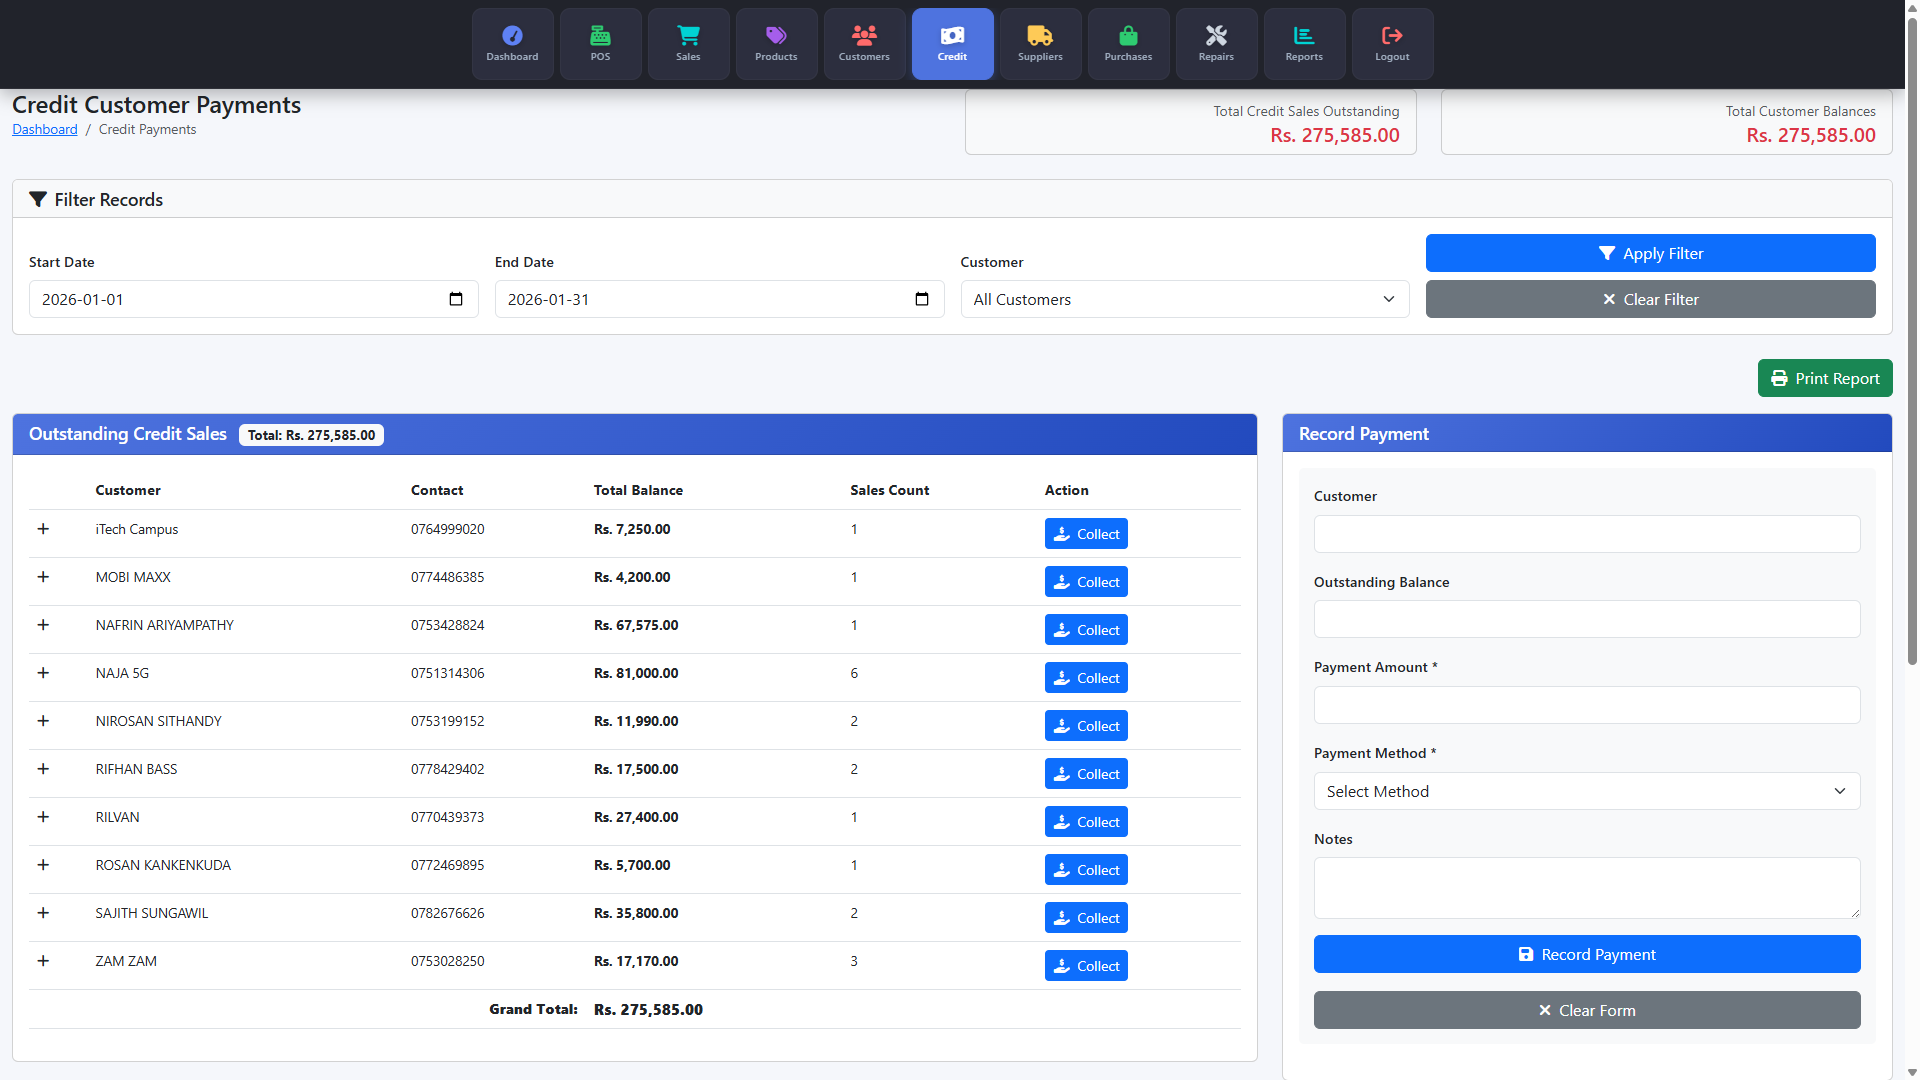Expand iTech Campus row details
The width and height of the screenshot is (1920, 1080).
tap(43, 529)
